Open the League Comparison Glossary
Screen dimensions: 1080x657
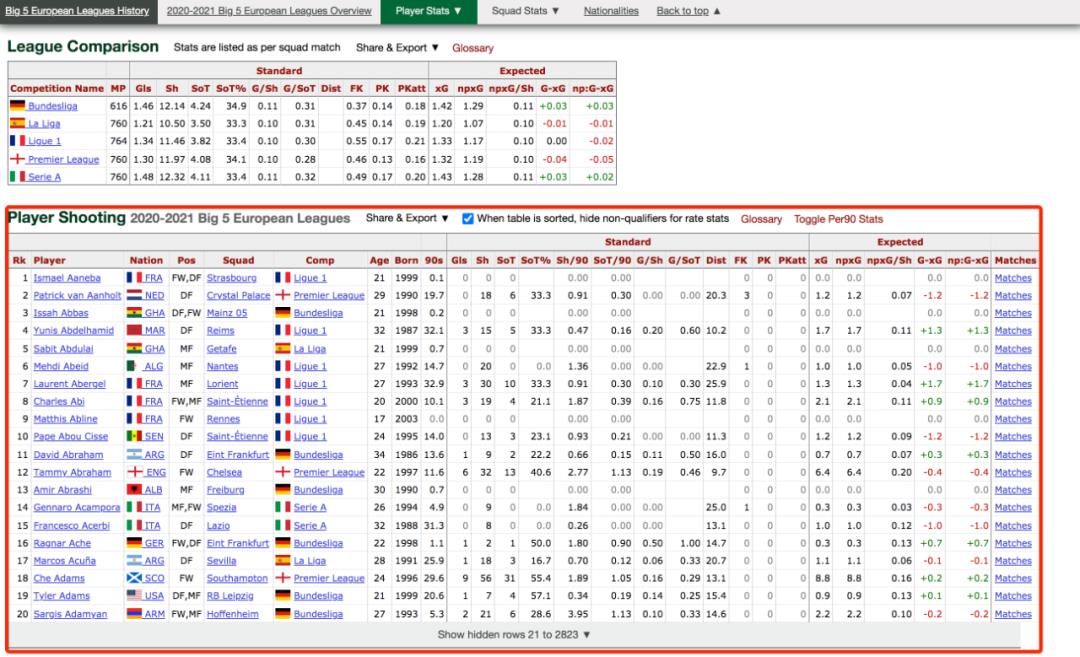point(472,48)
